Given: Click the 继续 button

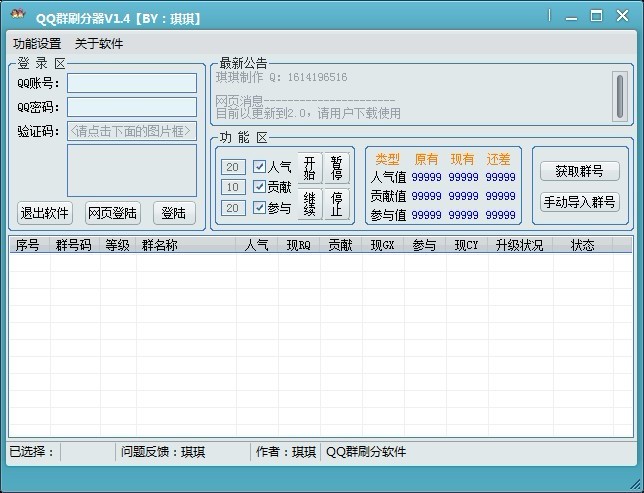Looking at the screenshot, I should pos(310,204).
